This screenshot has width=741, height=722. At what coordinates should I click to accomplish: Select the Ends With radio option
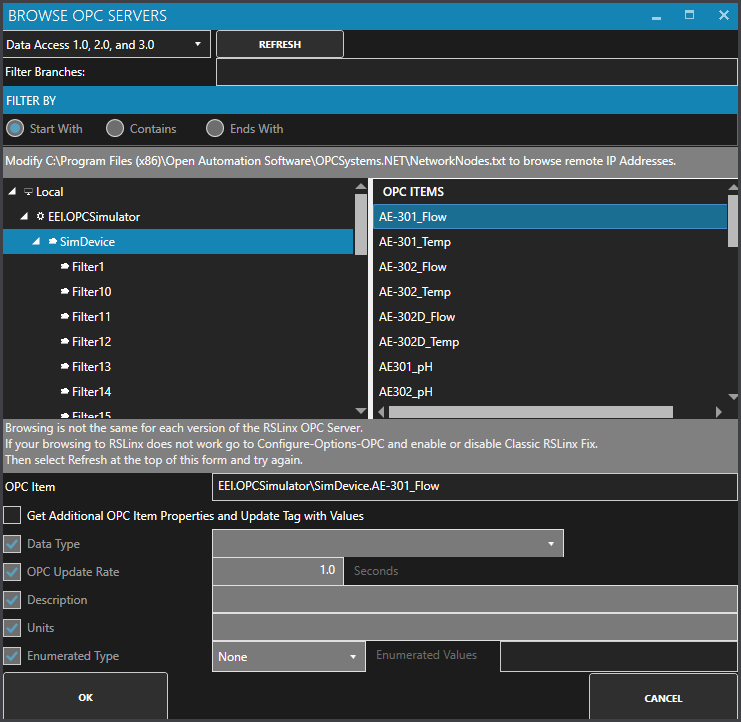[x=215, y=129]
